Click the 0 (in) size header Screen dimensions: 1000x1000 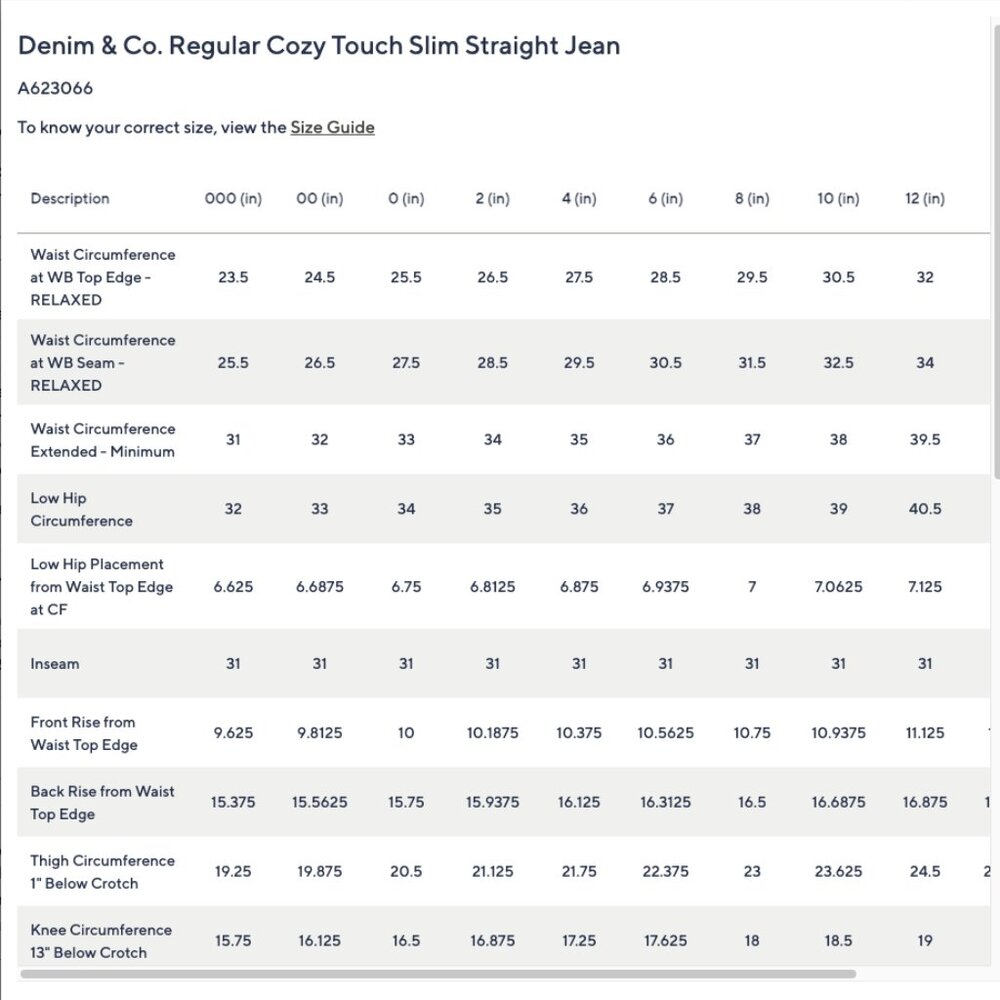406,198
